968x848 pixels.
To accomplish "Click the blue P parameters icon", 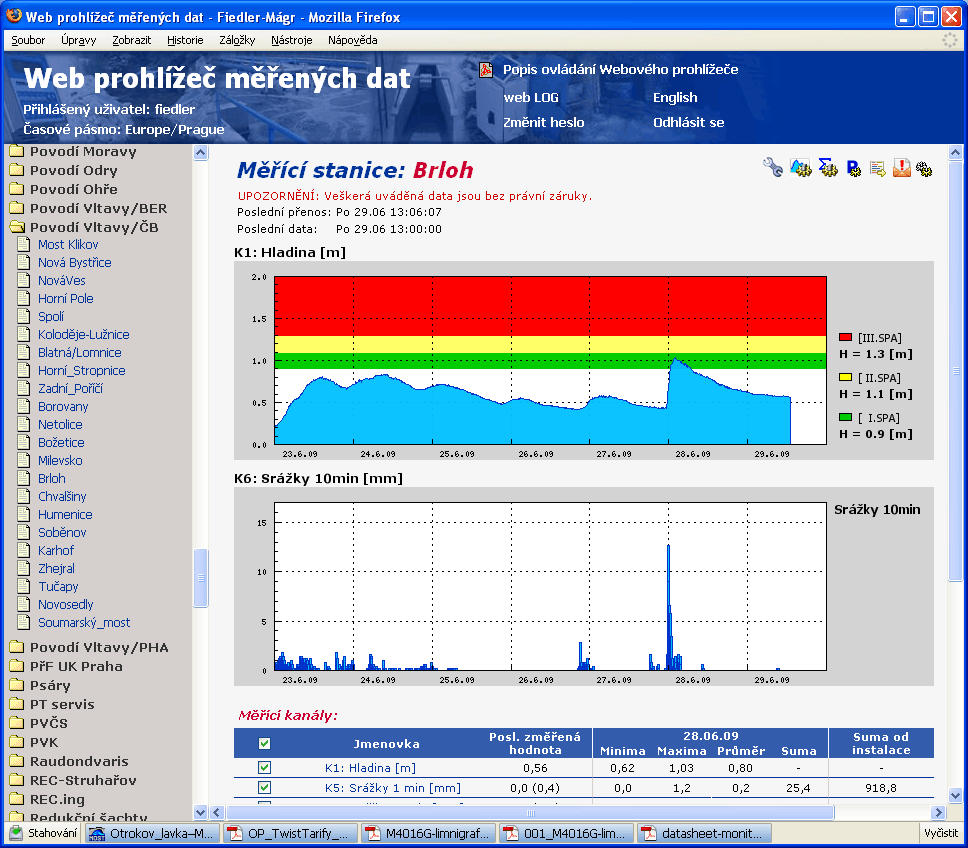I will coord(853,168).
